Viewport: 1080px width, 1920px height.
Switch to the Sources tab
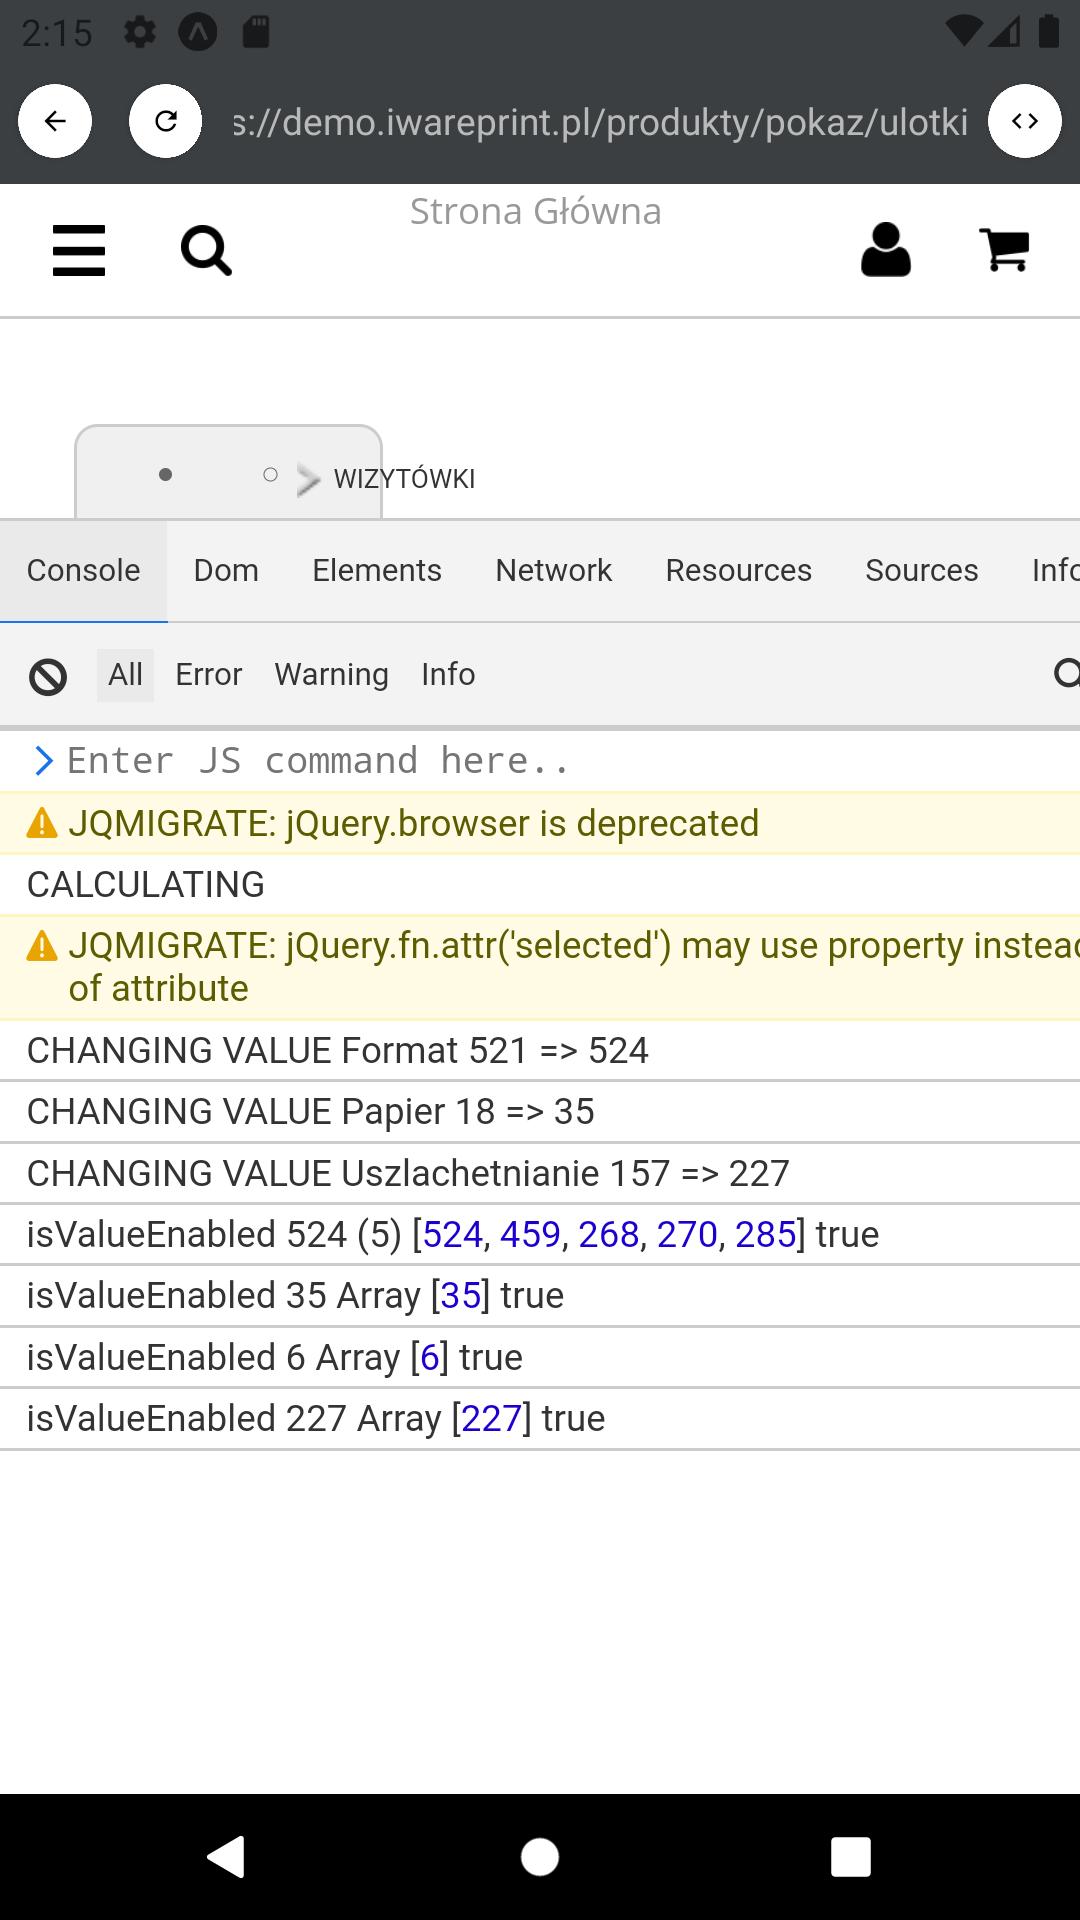click(922, 570)
